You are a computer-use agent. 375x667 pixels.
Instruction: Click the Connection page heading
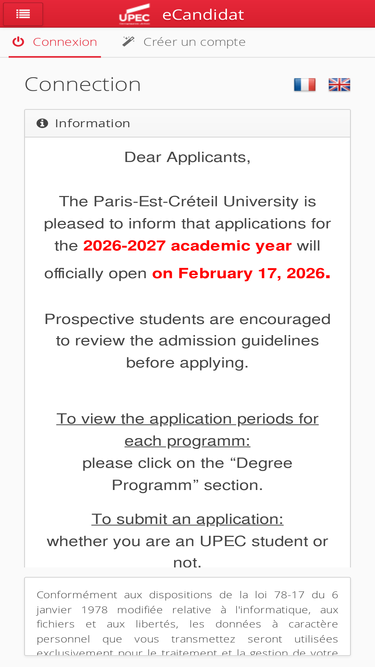coord(82,84)
